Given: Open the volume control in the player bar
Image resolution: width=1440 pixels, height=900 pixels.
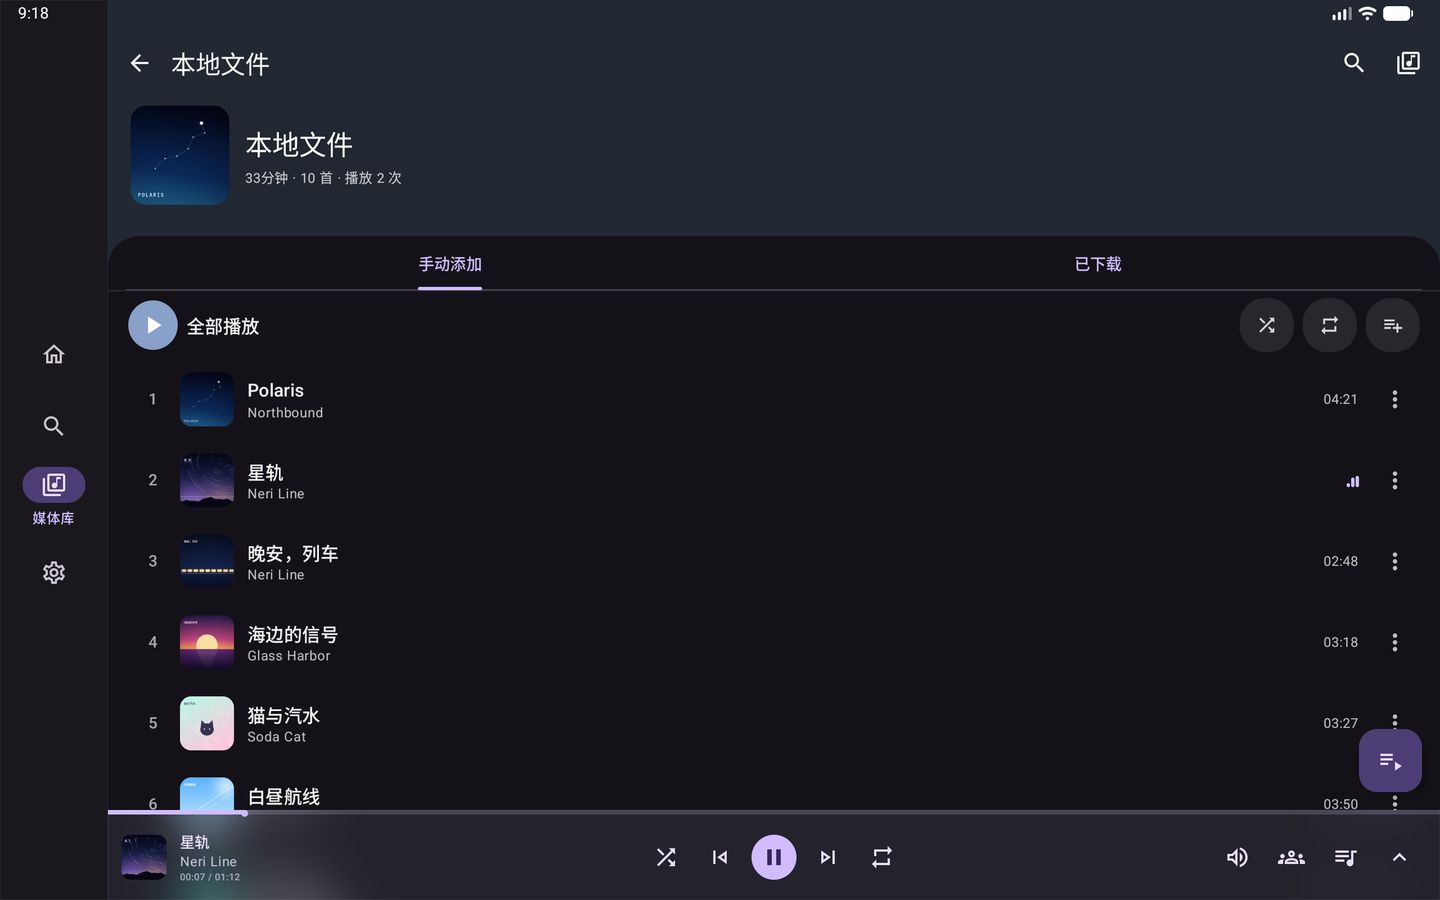Looking at the screenshot, I should (x=1237, y=857).
